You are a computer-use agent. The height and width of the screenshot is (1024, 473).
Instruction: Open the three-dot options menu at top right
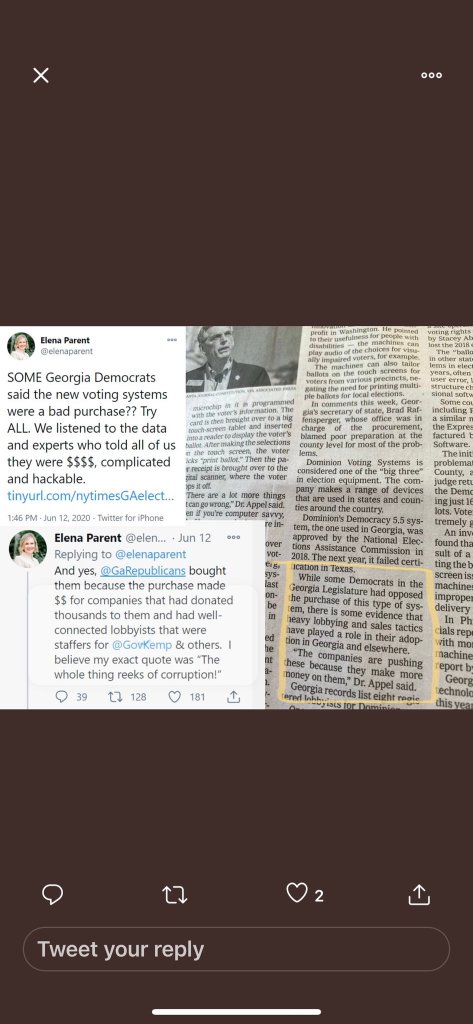pyautogui.click(x=431, y=76)
